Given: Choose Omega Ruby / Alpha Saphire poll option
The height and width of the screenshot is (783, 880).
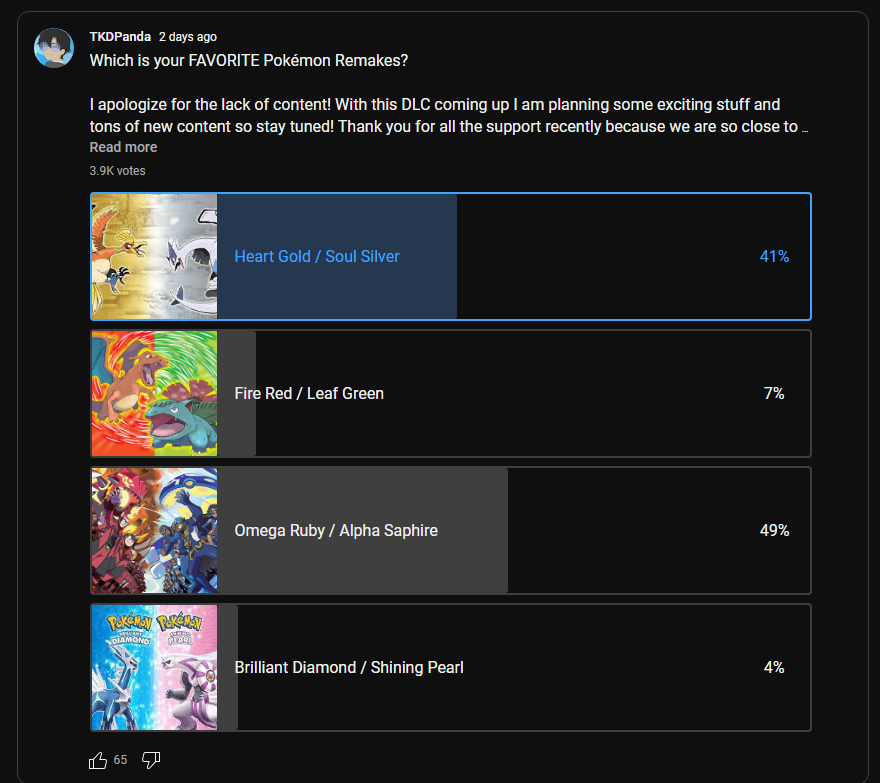Looking at the screenshot, I should [451, 530].
